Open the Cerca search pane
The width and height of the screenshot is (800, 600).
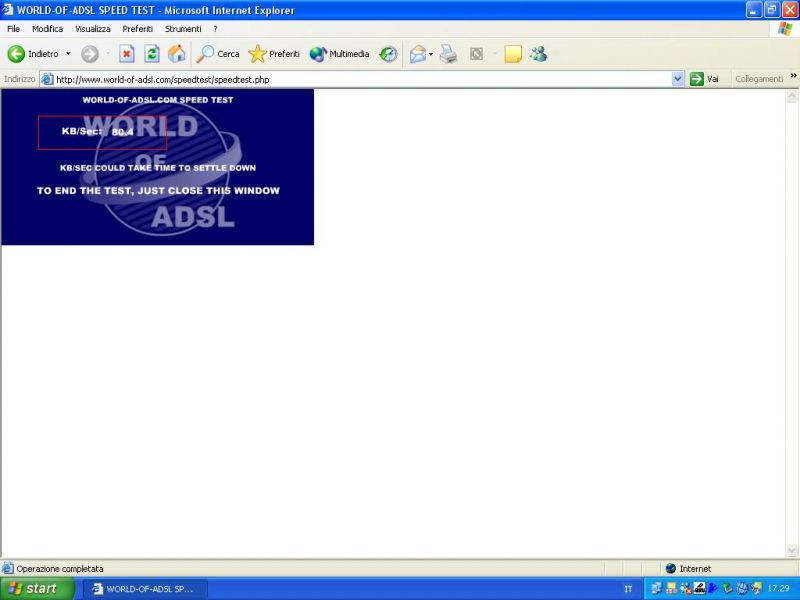tap(218, 54)
